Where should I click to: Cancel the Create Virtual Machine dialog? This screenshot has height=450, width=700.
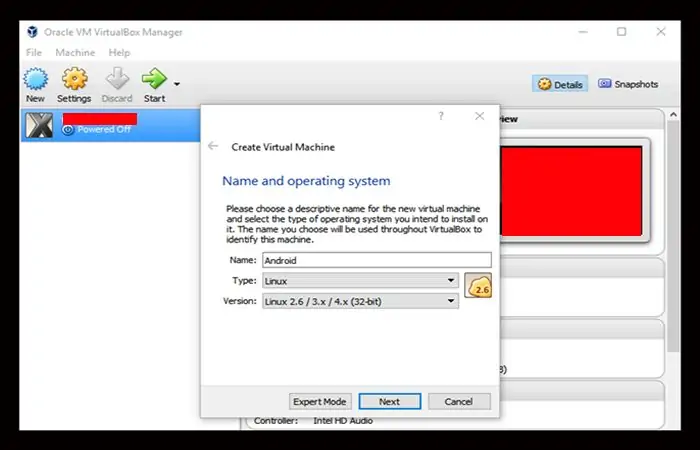[459, 401]
